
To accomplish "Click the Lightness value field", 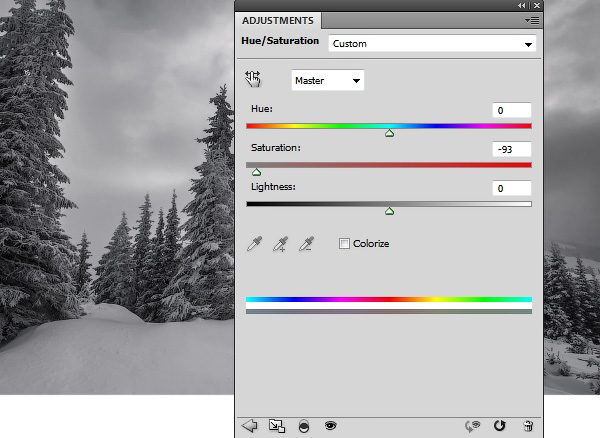I will [512, 188].
